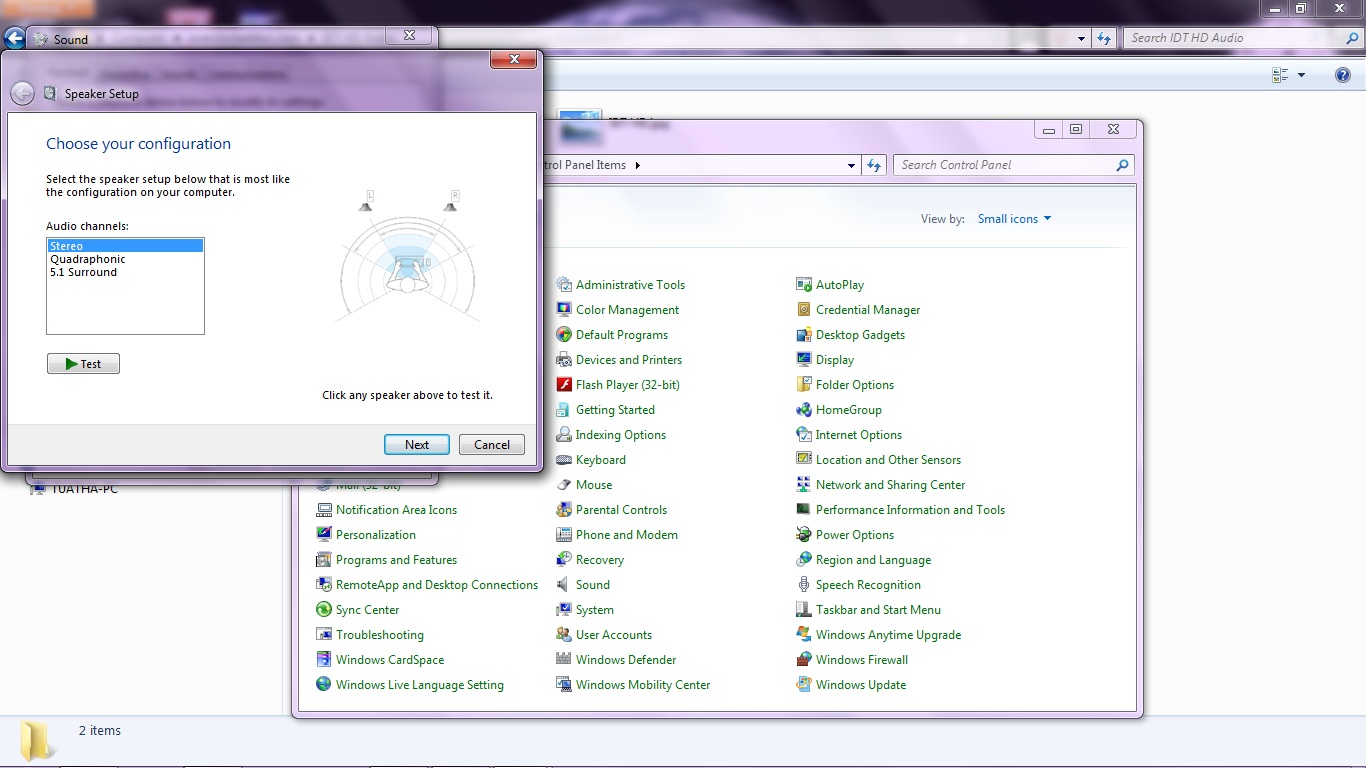The height and width of the screenshot is (768, 1366).
Task: Expand the Control Panel address bar dropdown arrow
Action: 851,165
